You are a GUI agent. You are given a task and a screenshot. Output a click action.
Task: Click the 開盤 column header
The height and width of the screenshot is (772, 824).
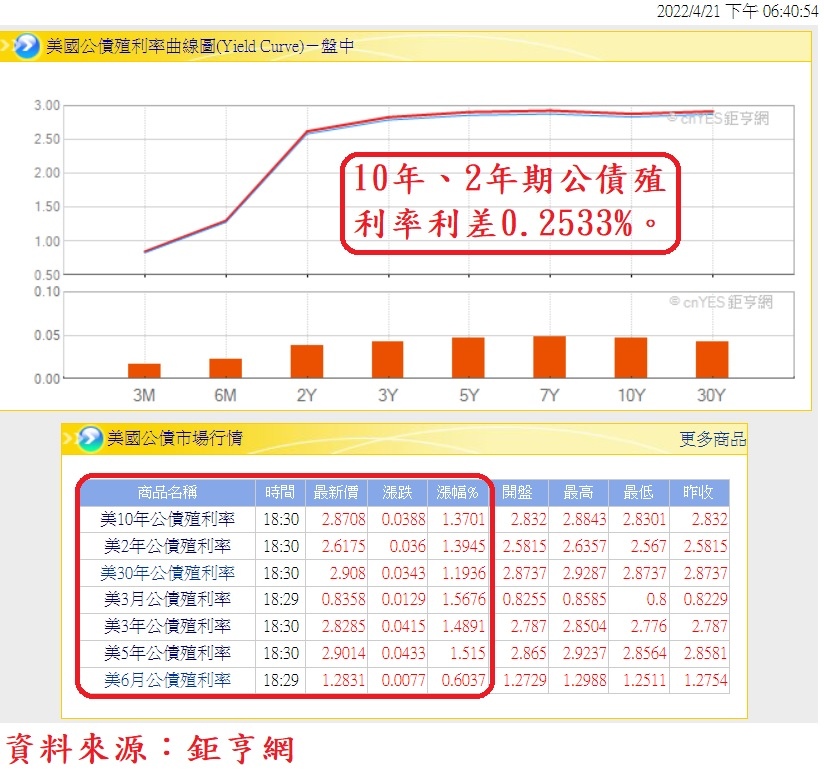coord(518,492)
